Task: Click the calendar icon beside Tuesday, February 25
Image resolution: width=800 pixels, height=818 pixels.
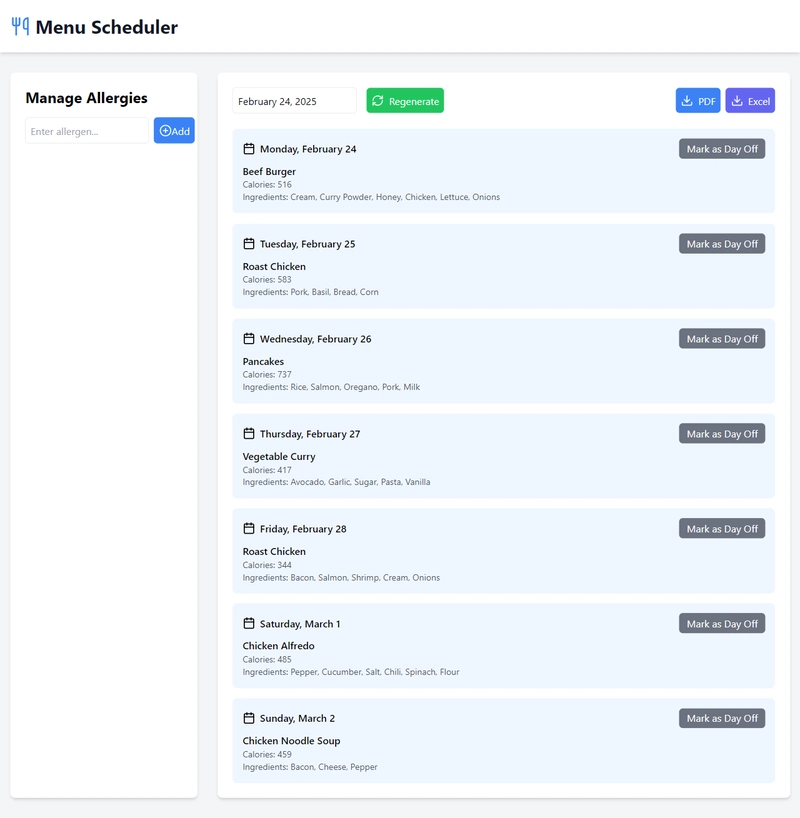Action: [249, 244]
